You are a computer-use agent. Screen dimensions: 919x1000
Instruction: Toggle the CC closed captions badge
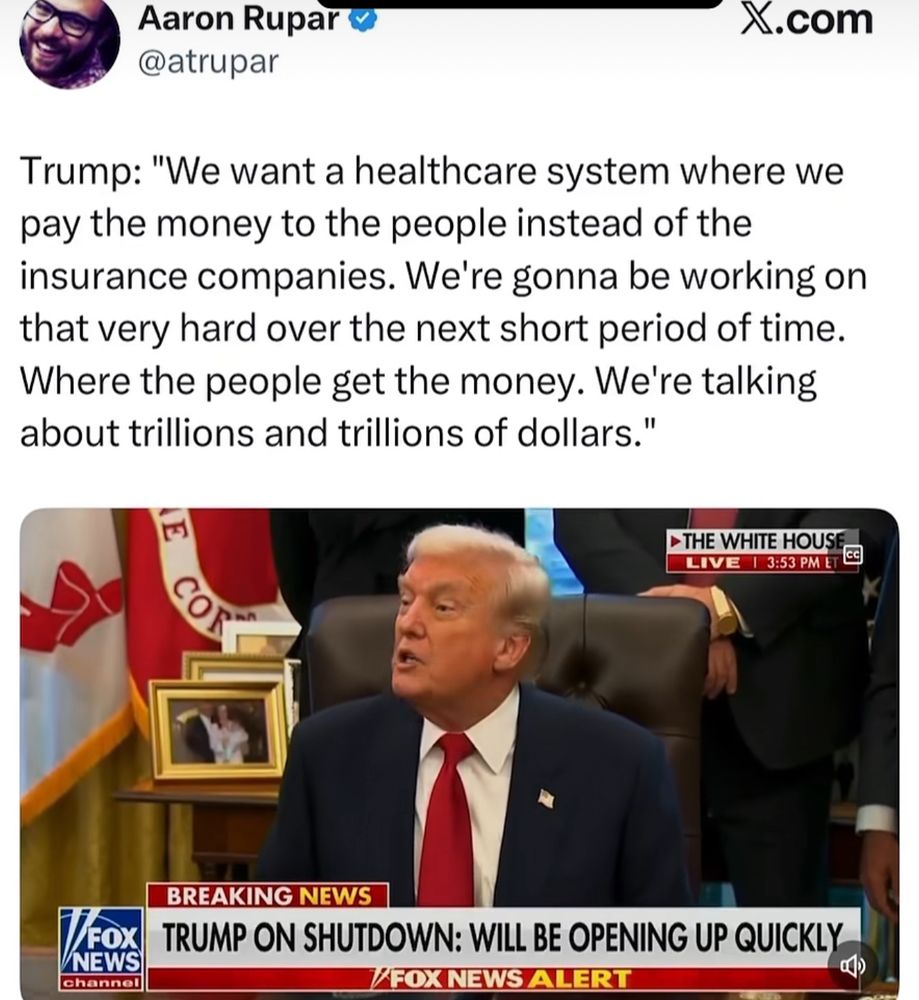pyautogui.click(x=852, y=555)
